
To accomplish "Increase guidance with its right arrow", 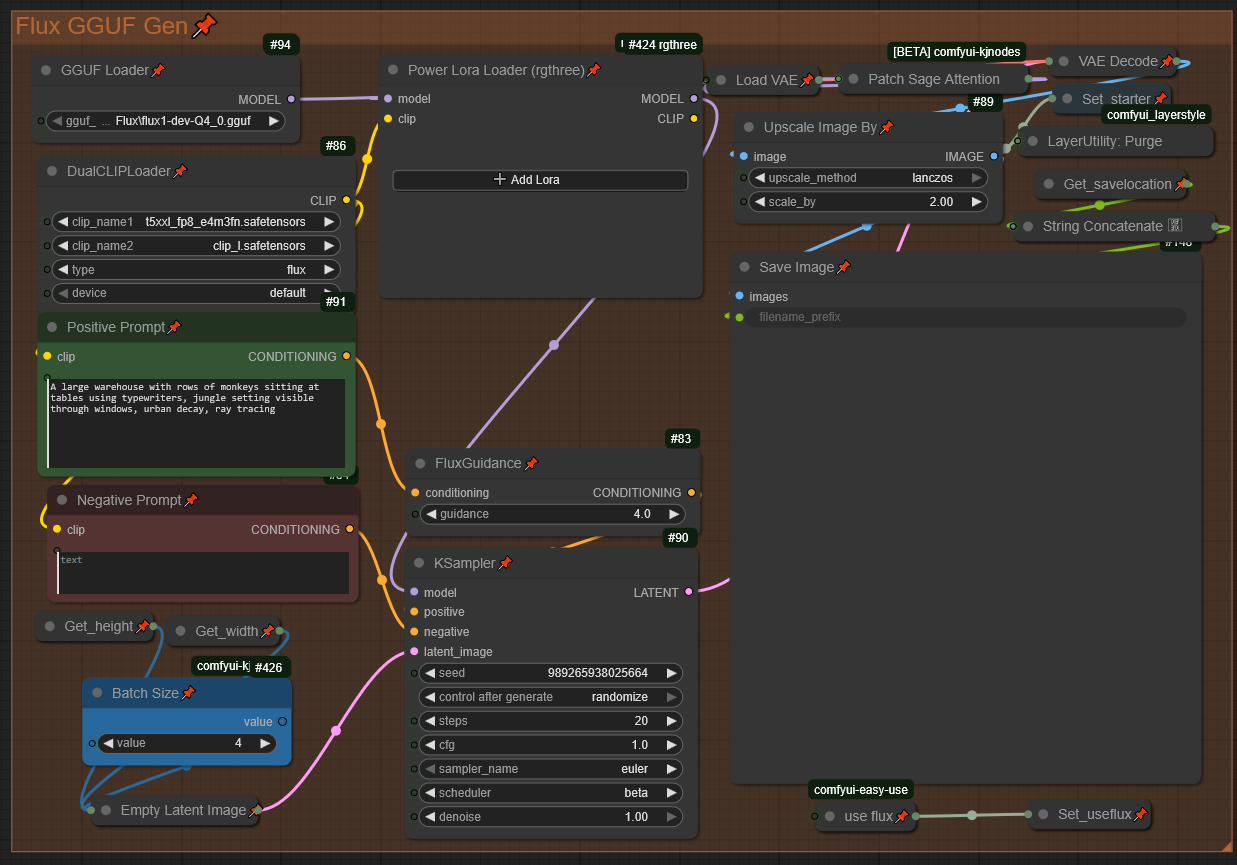I will [x=673, y=514].
